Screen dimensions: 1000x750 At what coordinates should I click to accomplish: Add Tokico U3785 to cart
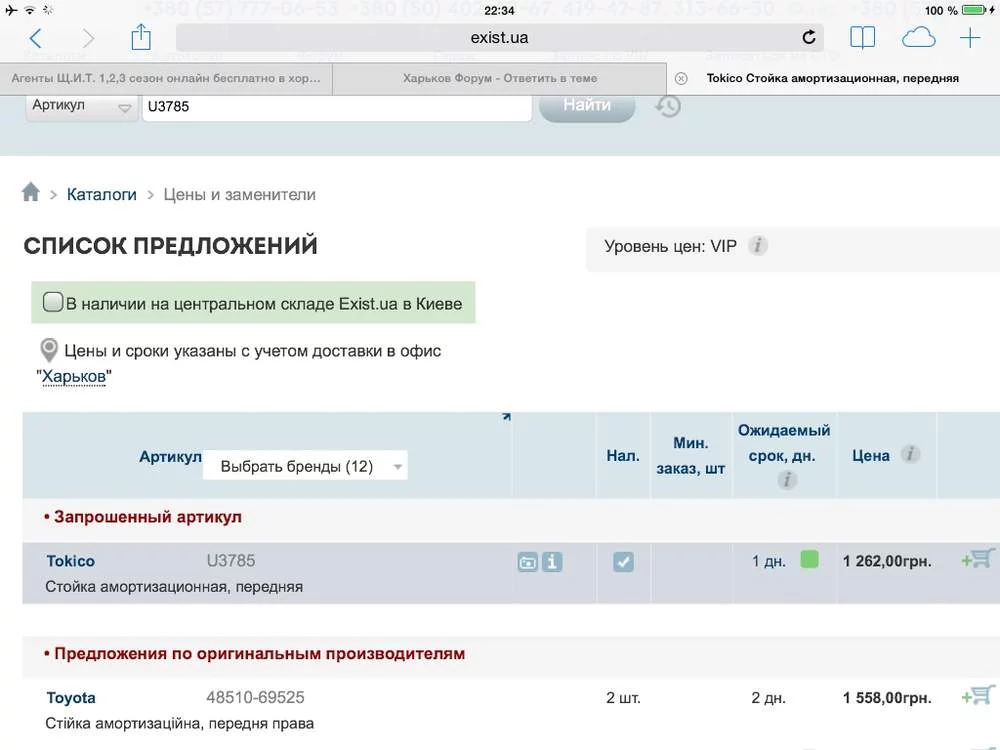pos(978,559)
